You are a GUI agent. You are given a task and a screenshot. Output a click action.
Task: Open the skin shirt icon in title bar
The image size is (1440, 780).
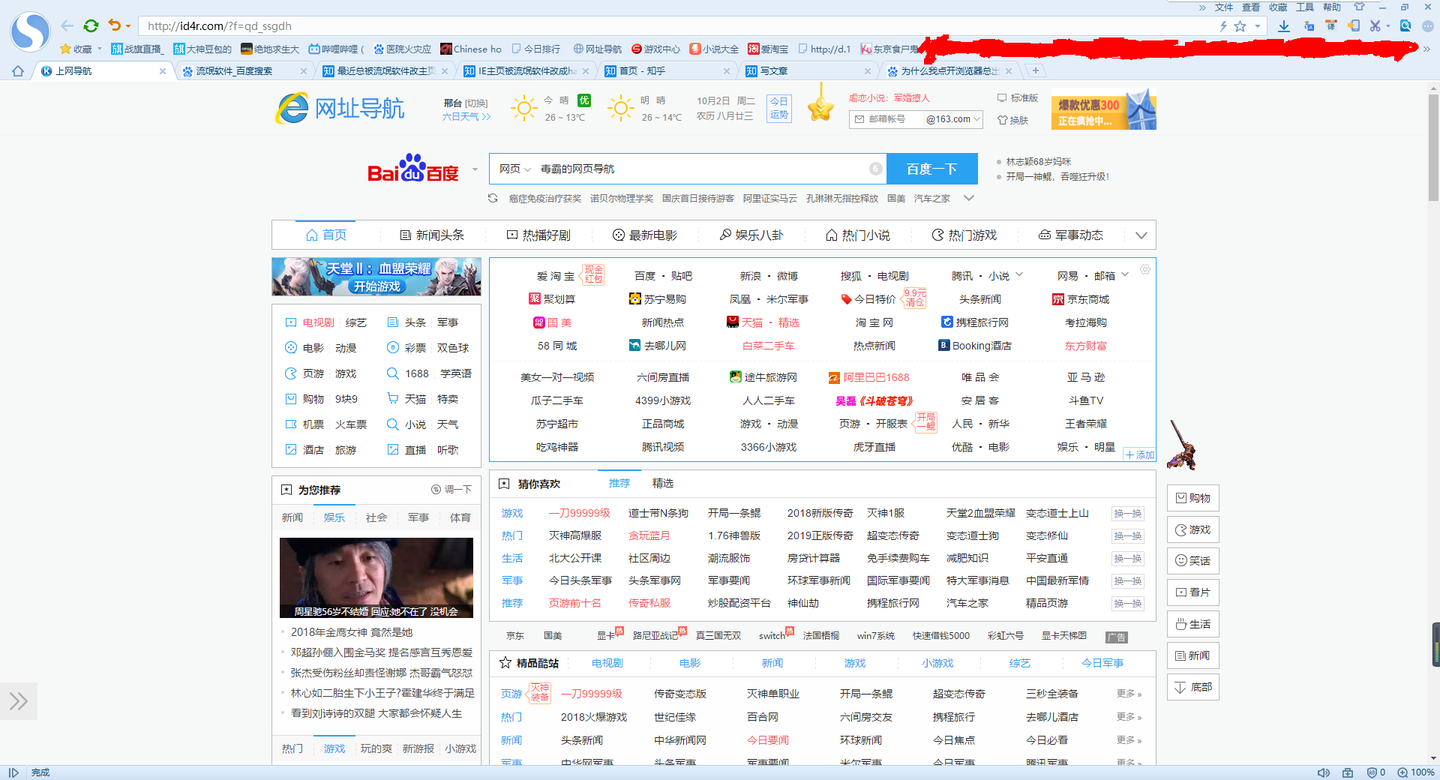[1360, 7]
